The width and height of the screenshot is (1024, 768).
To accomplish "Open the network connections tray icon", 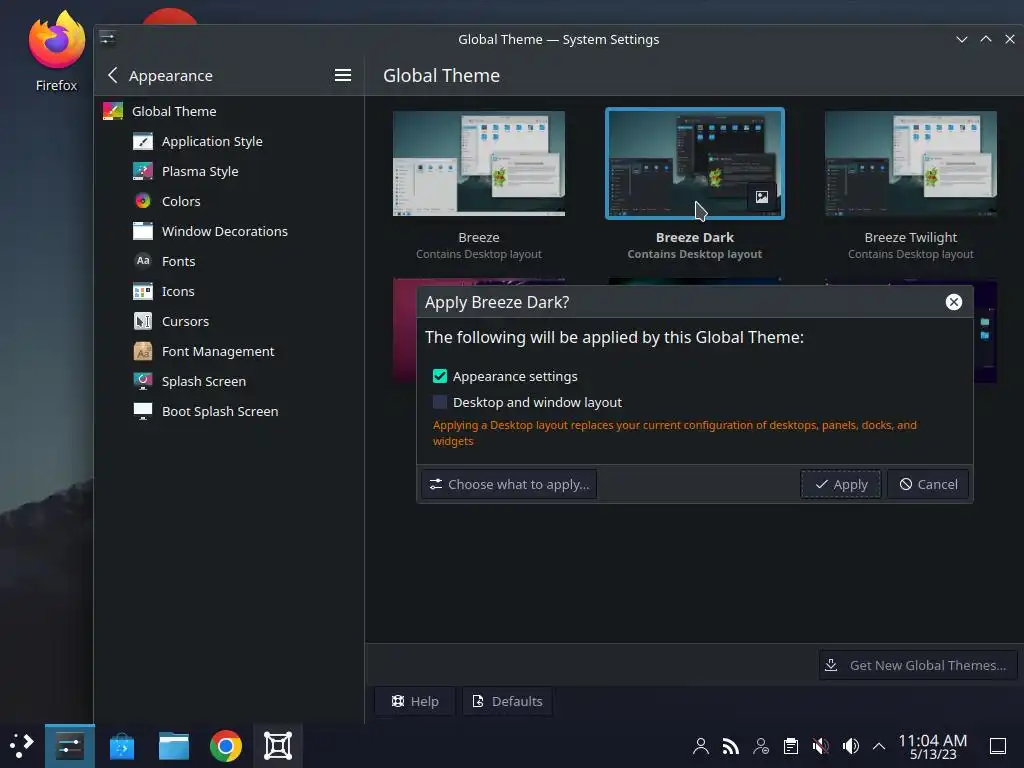I will (731, 746).
